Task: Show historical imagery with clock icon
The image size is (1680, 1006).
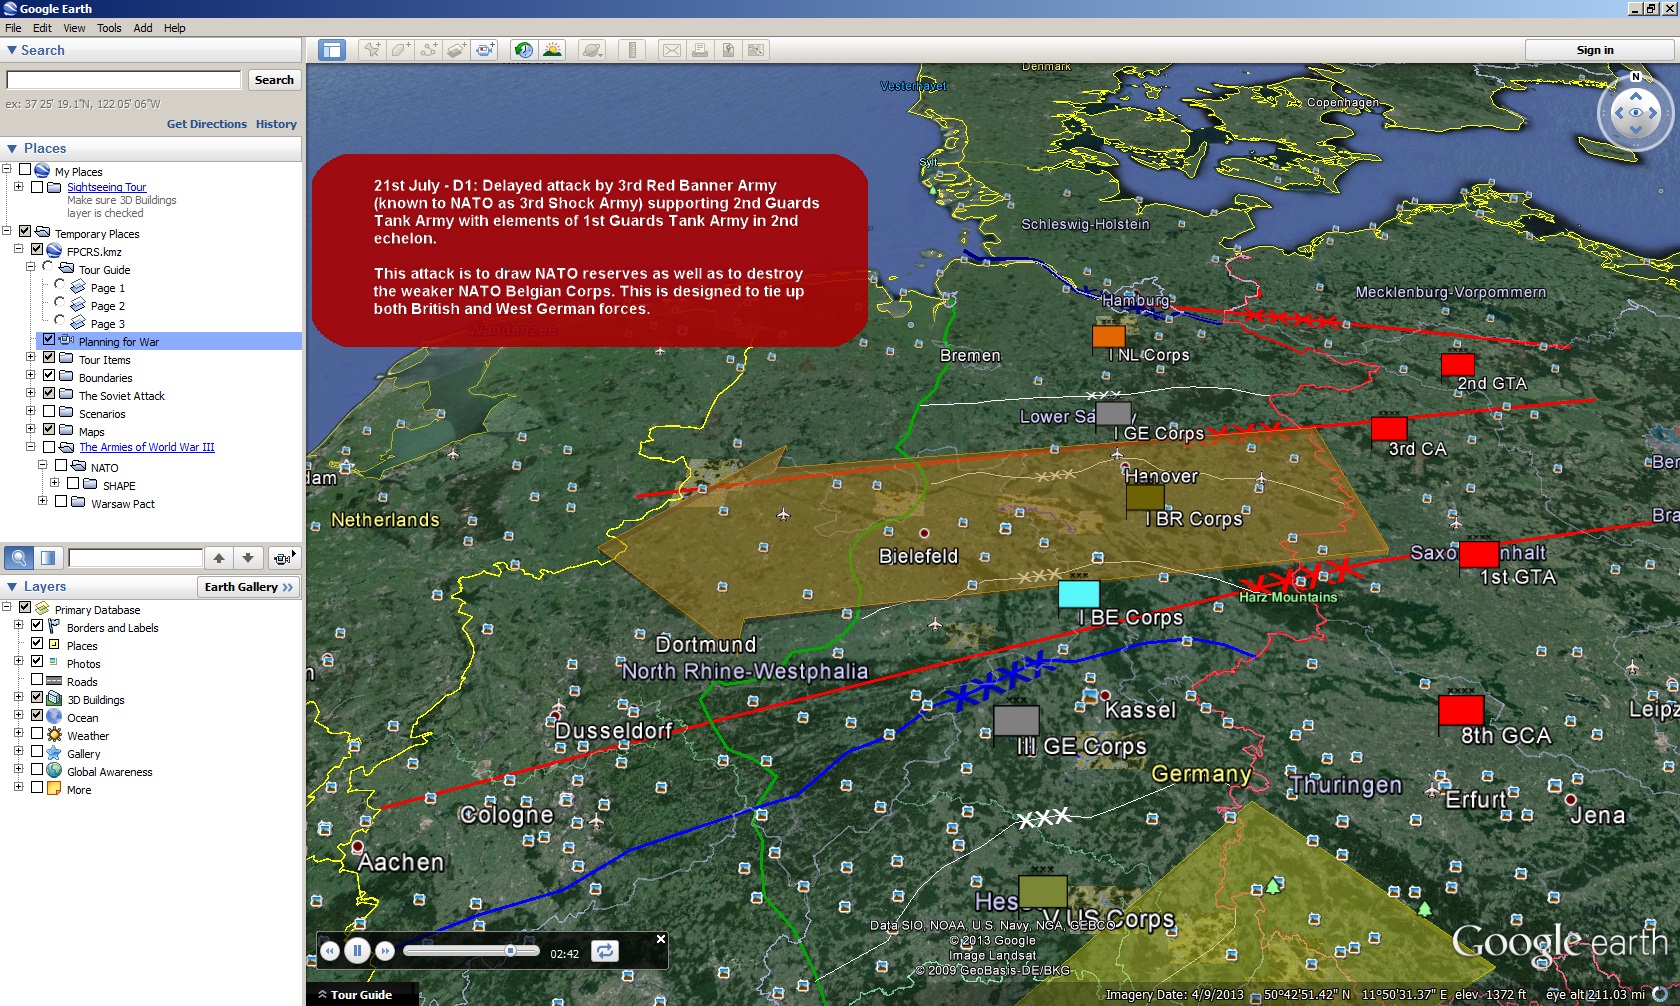Action: 524,50
